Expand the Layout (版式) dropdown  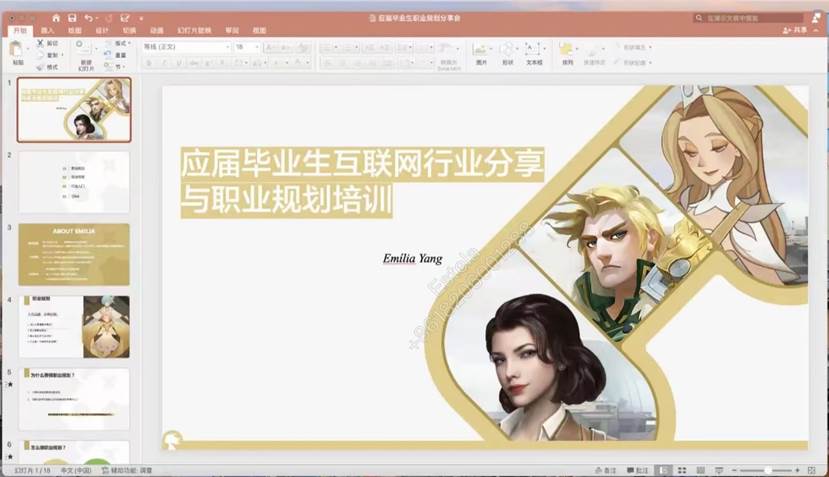coord(122,44)
